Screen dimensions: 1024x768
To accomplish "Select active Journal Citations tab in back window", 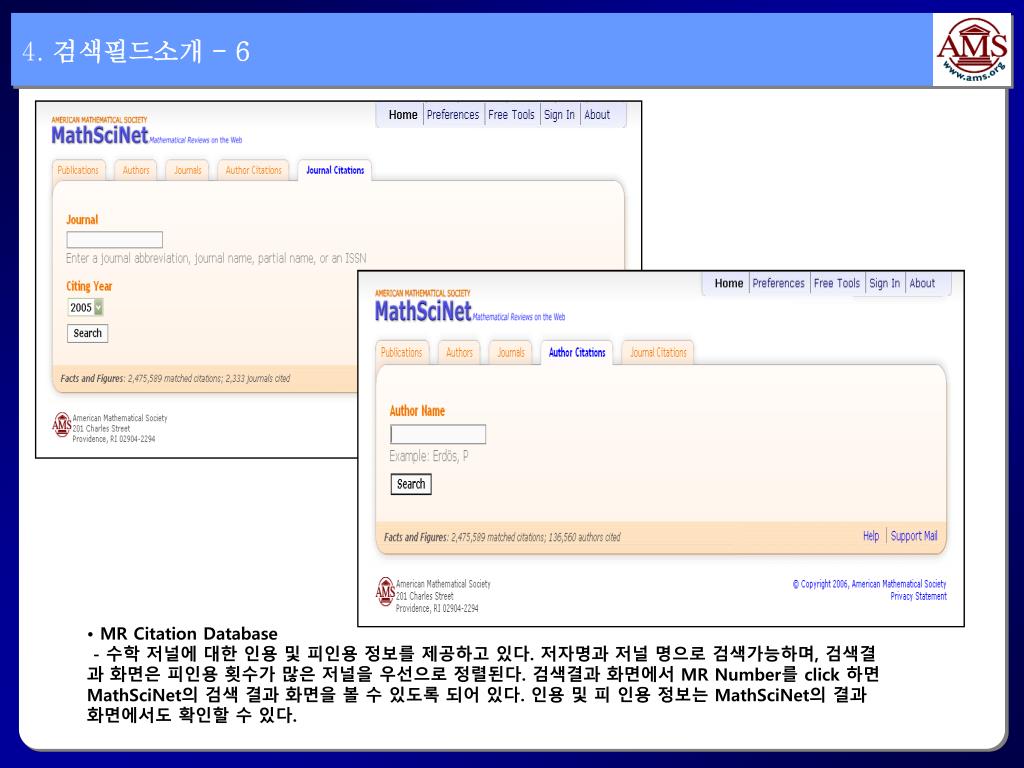I will pyautogui.click(x=335, y=170).
